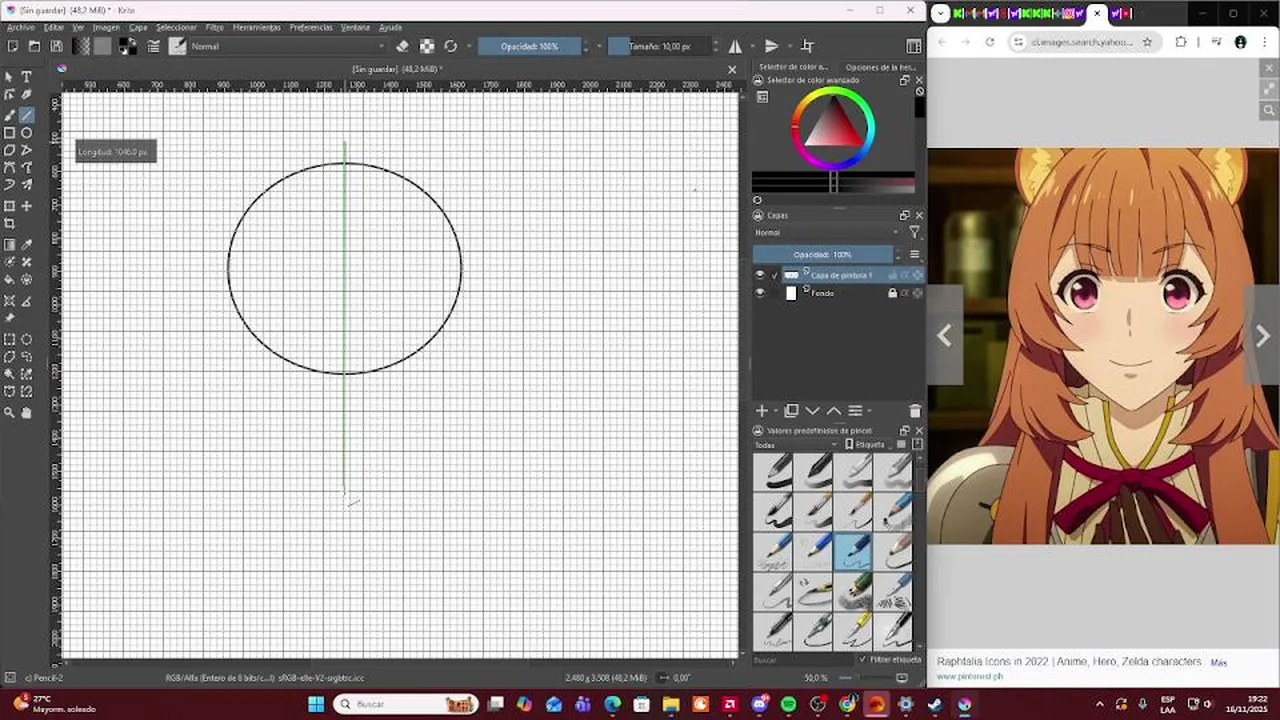Select the Move tool
The height and width of the screenshot is (720, 1280).
[27, 206]
